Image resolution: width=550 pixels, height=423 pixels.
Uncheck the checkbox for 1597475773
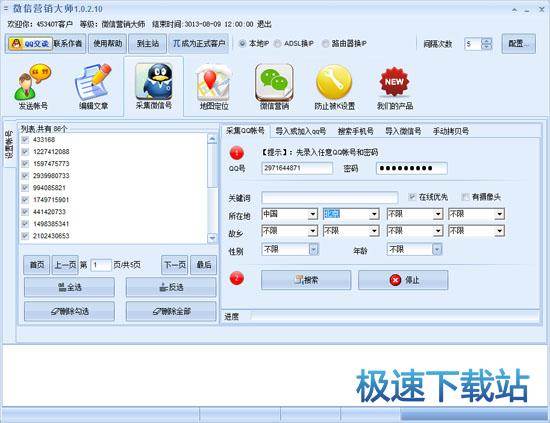(25, 164)
